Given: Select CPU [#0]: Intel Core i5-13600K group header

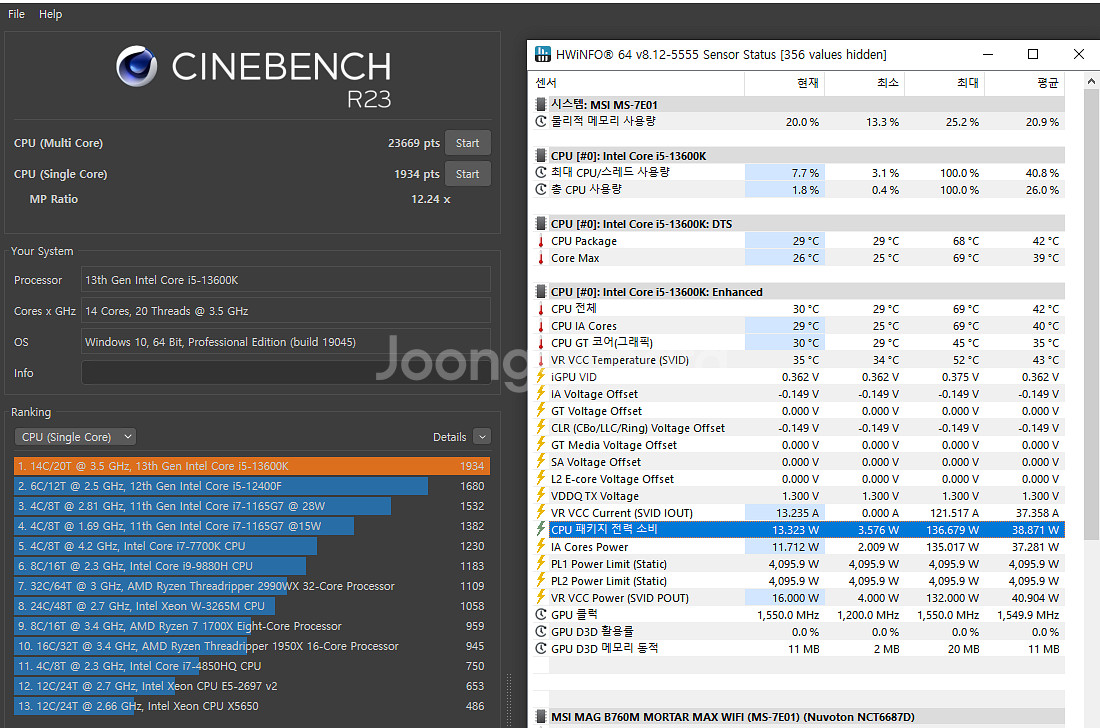Looking at the screenshot, I should (x=799, y=156).
